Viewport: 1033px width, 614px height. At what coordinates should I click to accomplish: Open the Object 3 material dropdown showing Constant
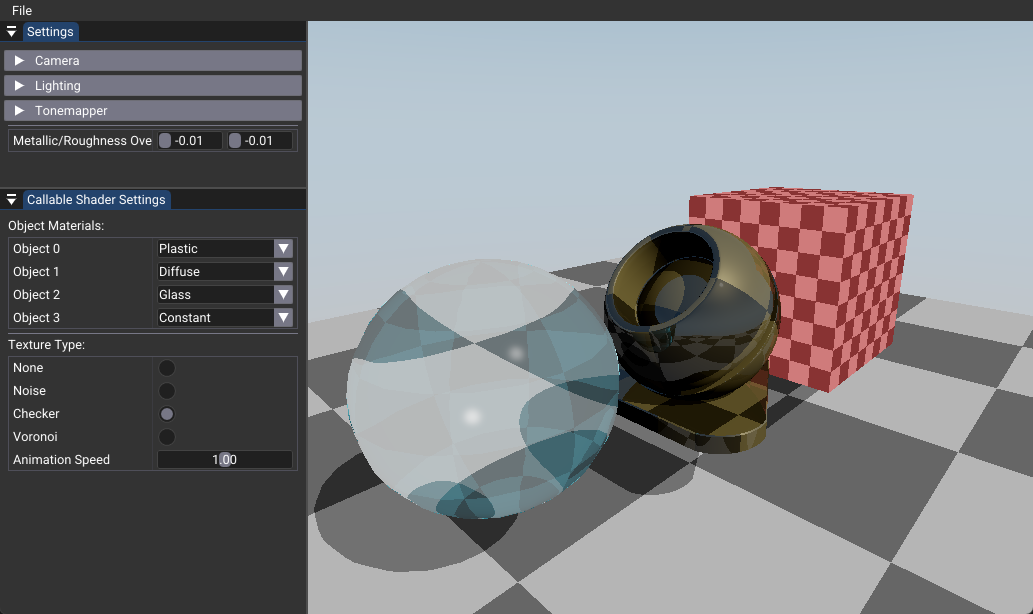pyautogui.click(x=225, y=318)
